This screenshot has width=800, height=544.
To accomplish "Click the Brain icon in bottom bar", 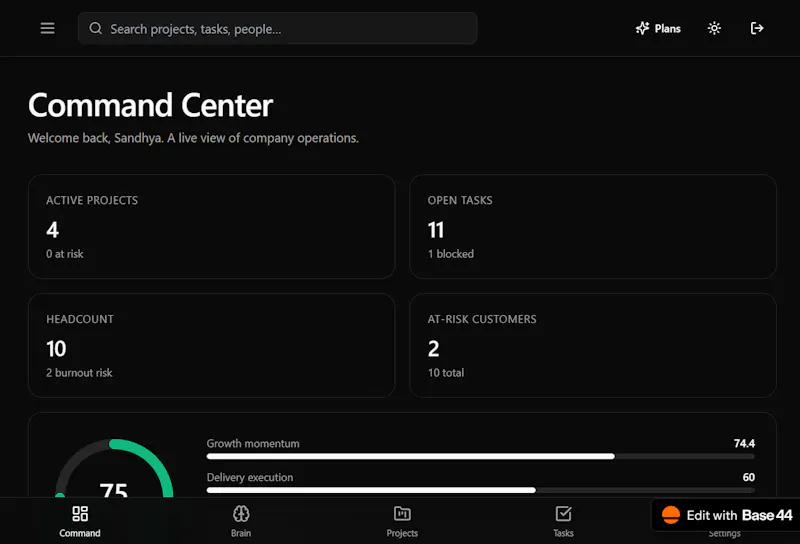I will [x=241, y=513].
